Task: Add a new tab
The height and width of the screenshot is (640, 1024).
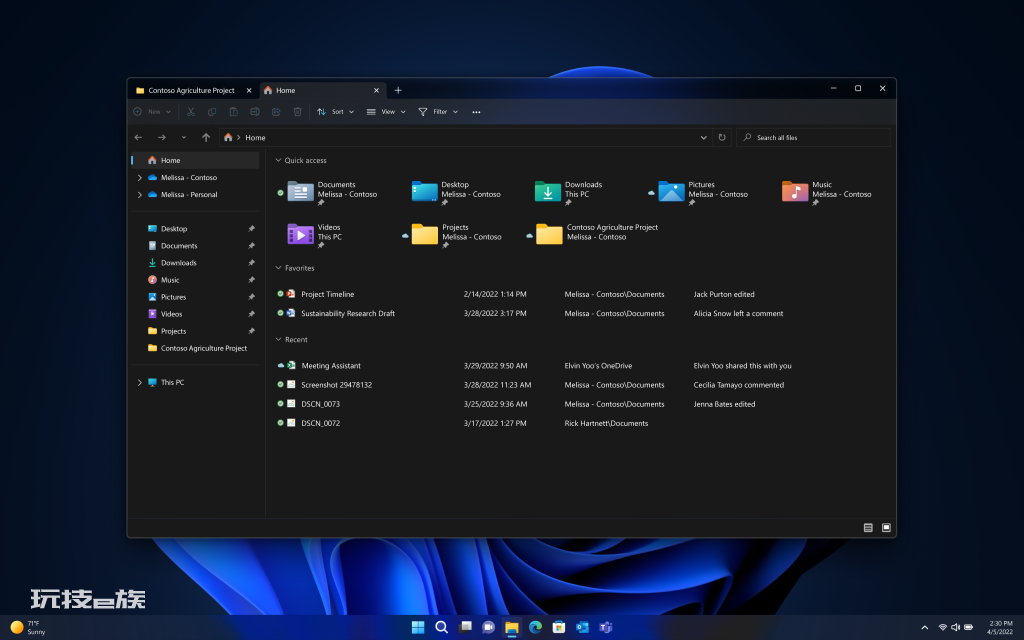Action: (398, 90)
